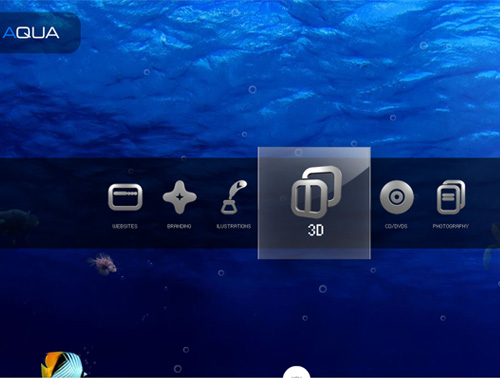This screenshot has height=378, width=500.
Task: Open the Illustrations quill and inkwell icon
Action: (x=234, y=197)
